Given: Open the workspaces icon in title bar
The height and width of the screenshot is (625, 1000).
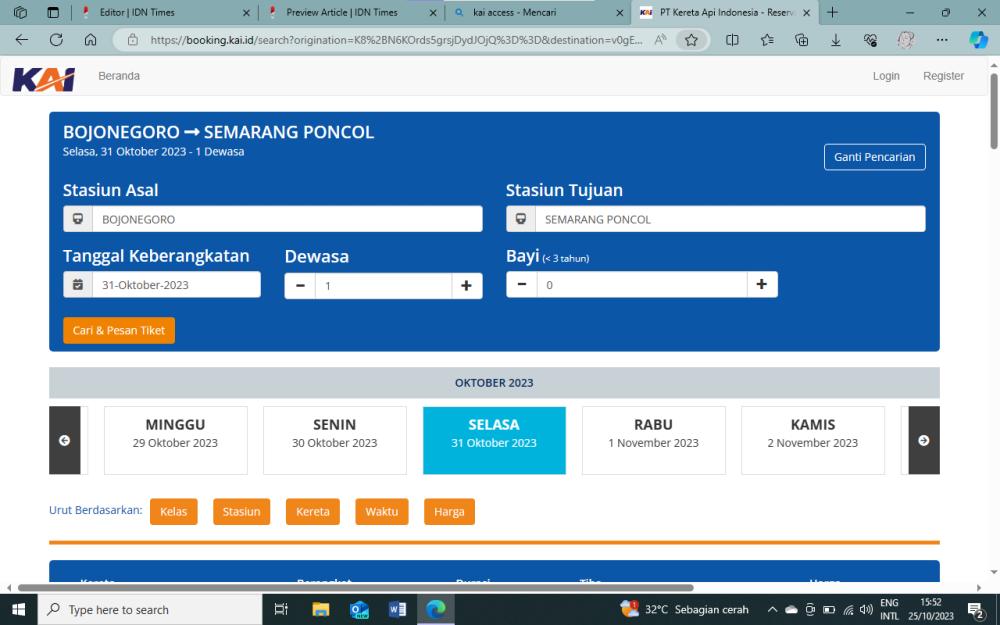Looking at the screenshot, I should (x=20, y=12).
